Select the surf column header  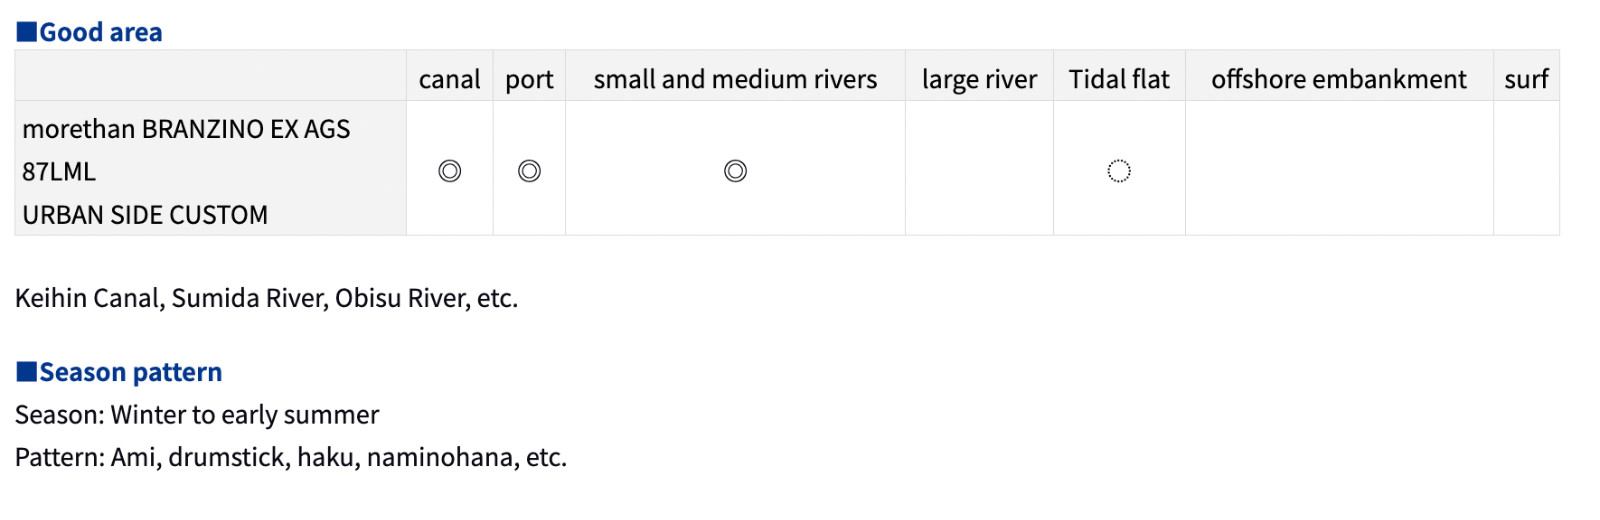(x=1526, y=79)
